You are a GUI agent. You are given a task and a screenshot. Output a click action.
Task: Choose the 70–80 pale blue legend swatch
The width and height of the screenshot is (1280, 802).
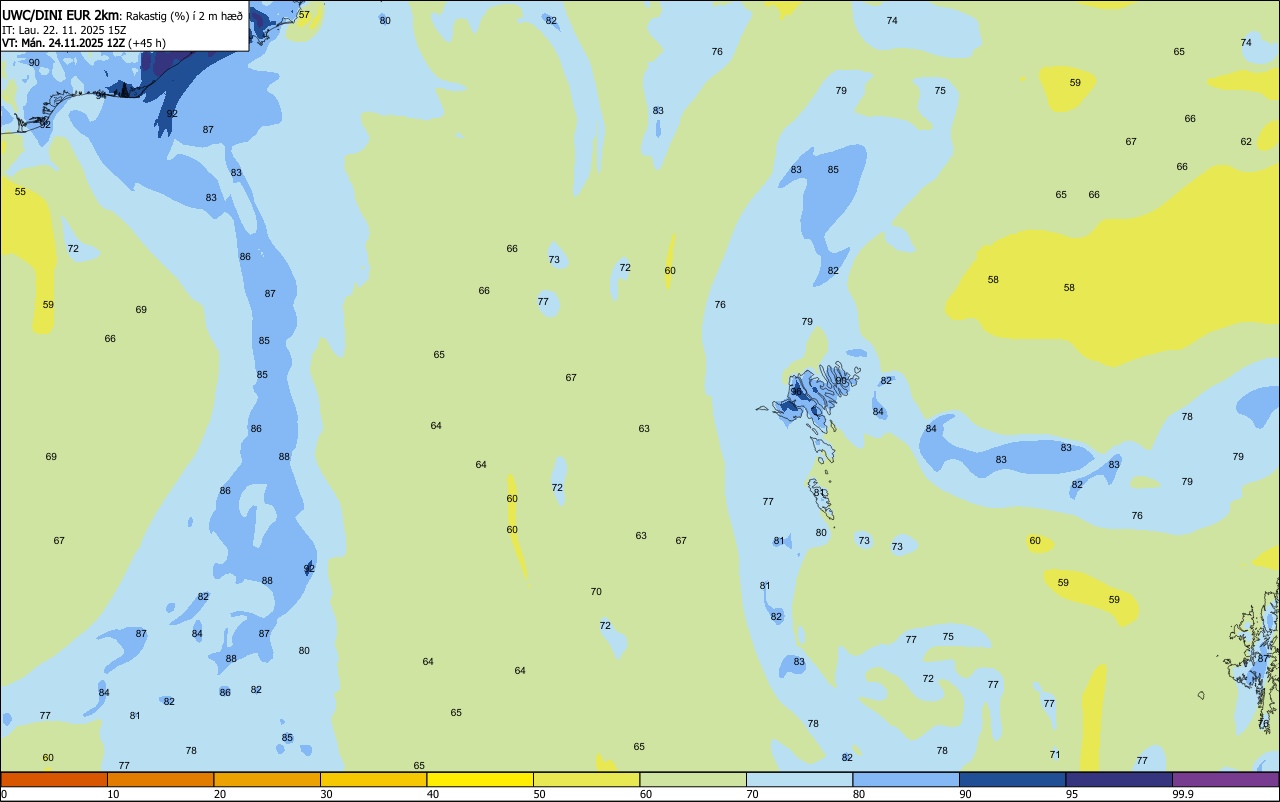799,779
